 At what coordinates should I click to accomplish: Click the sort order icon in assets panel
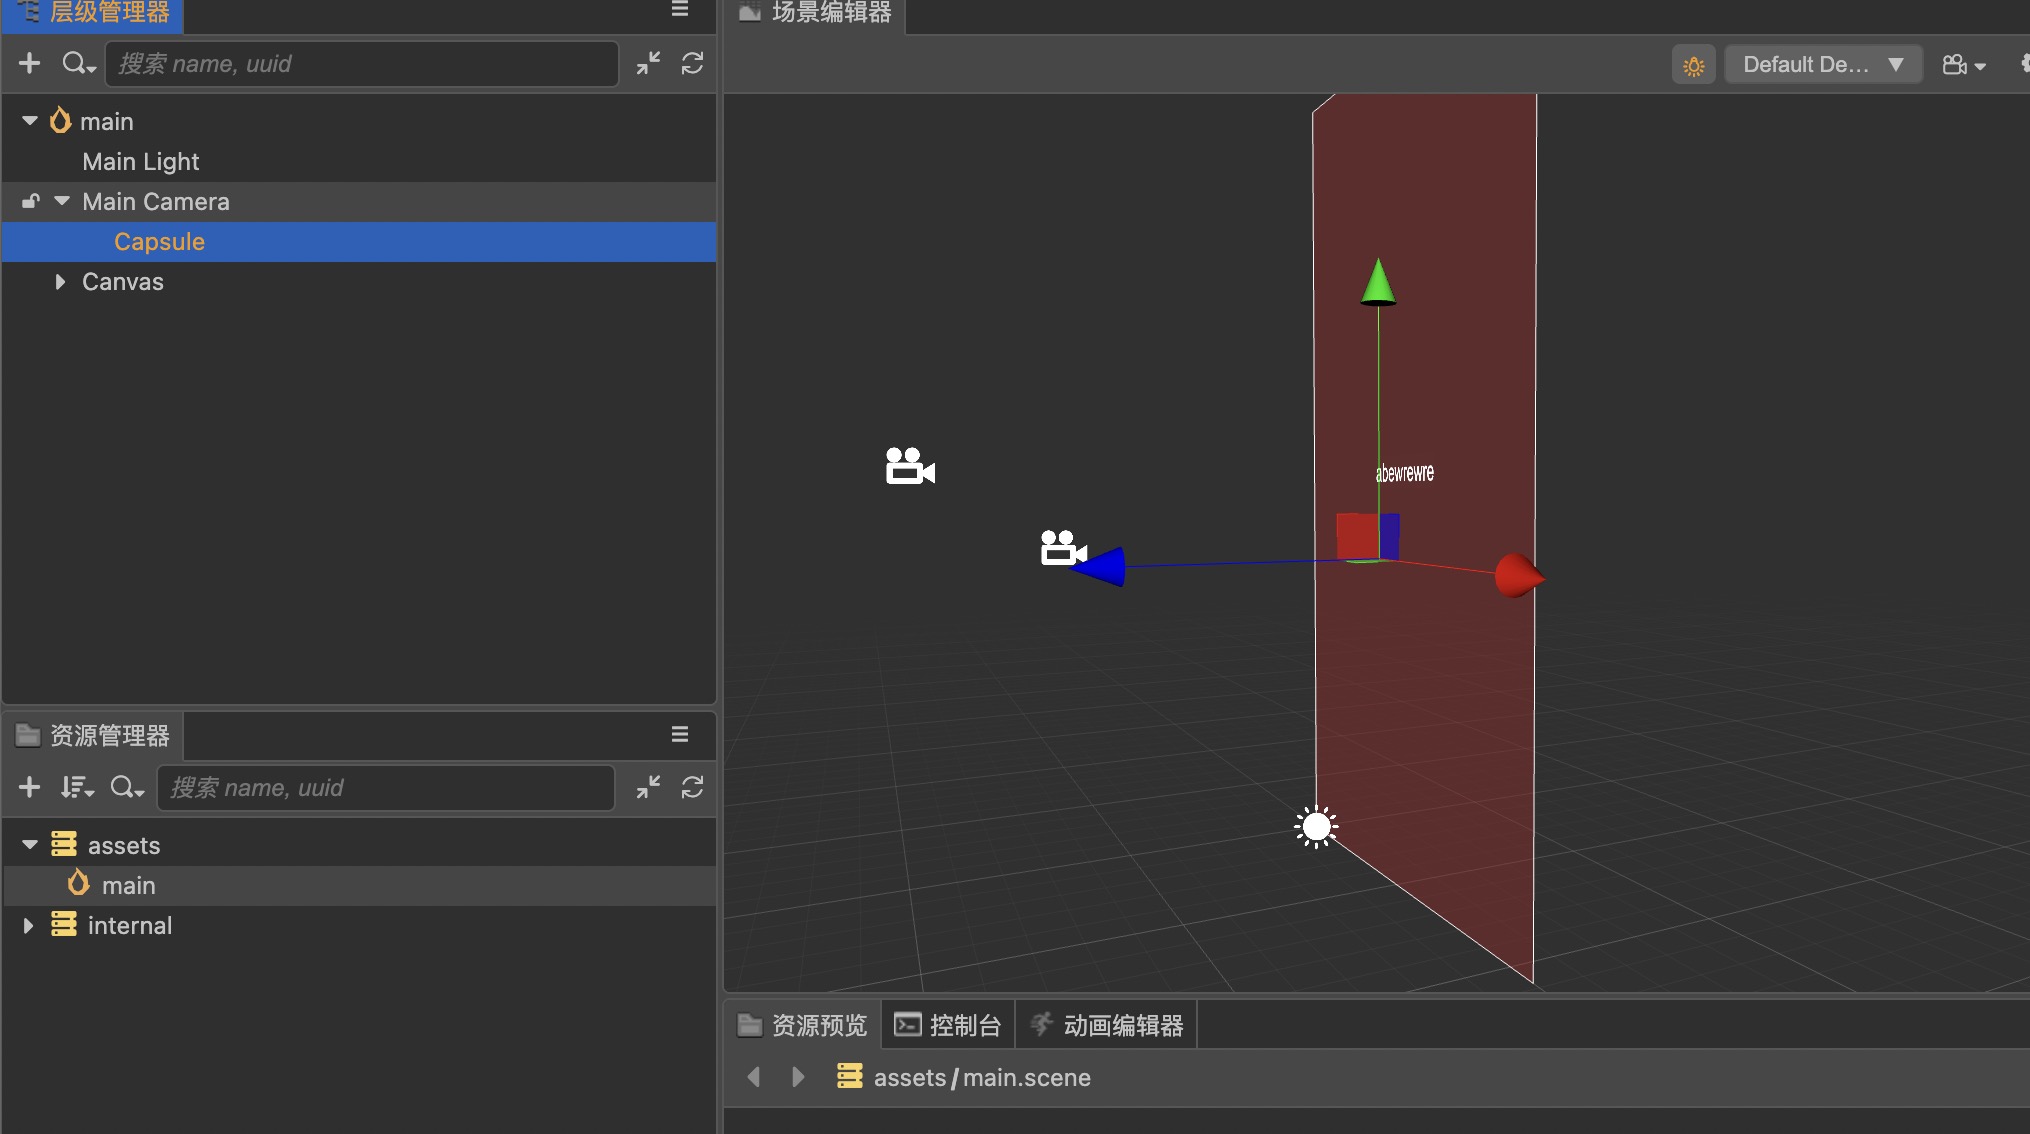click(76, 788)
